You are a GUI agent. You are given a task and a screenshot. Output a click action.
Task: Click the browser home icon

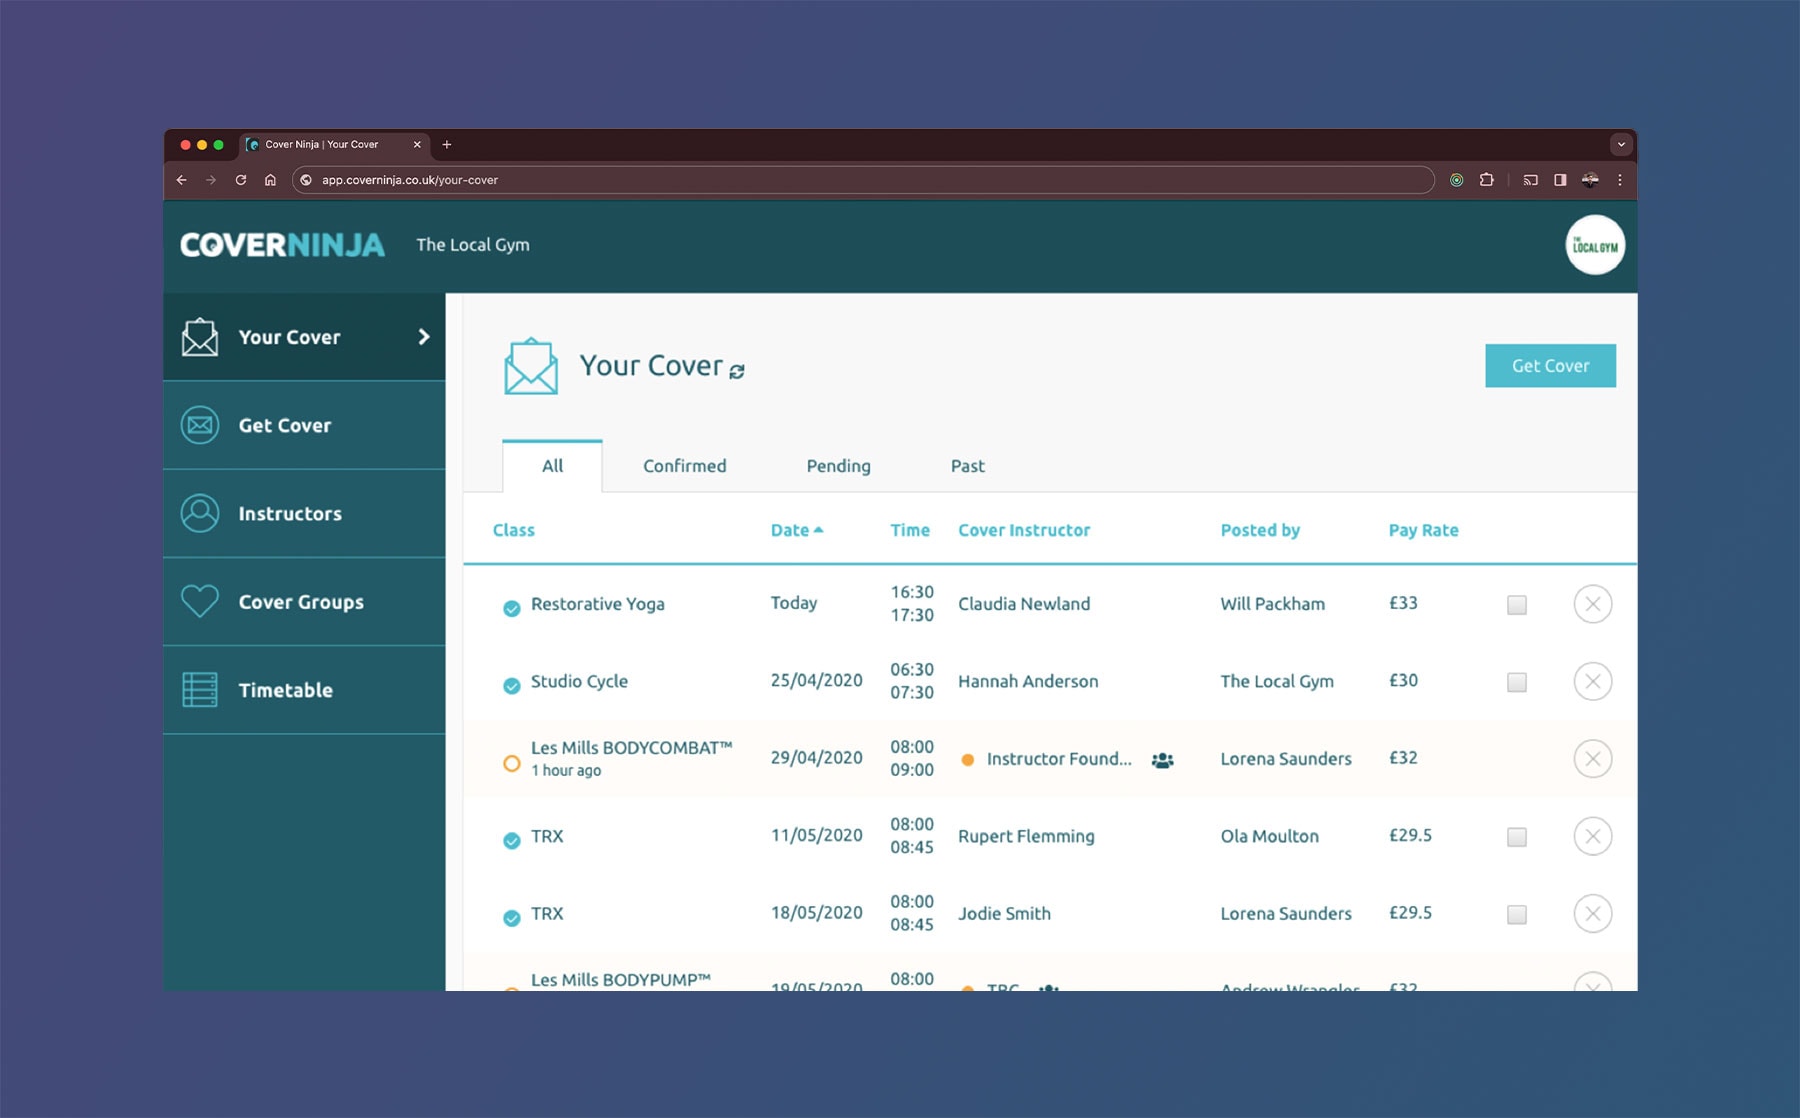(270, 180)
